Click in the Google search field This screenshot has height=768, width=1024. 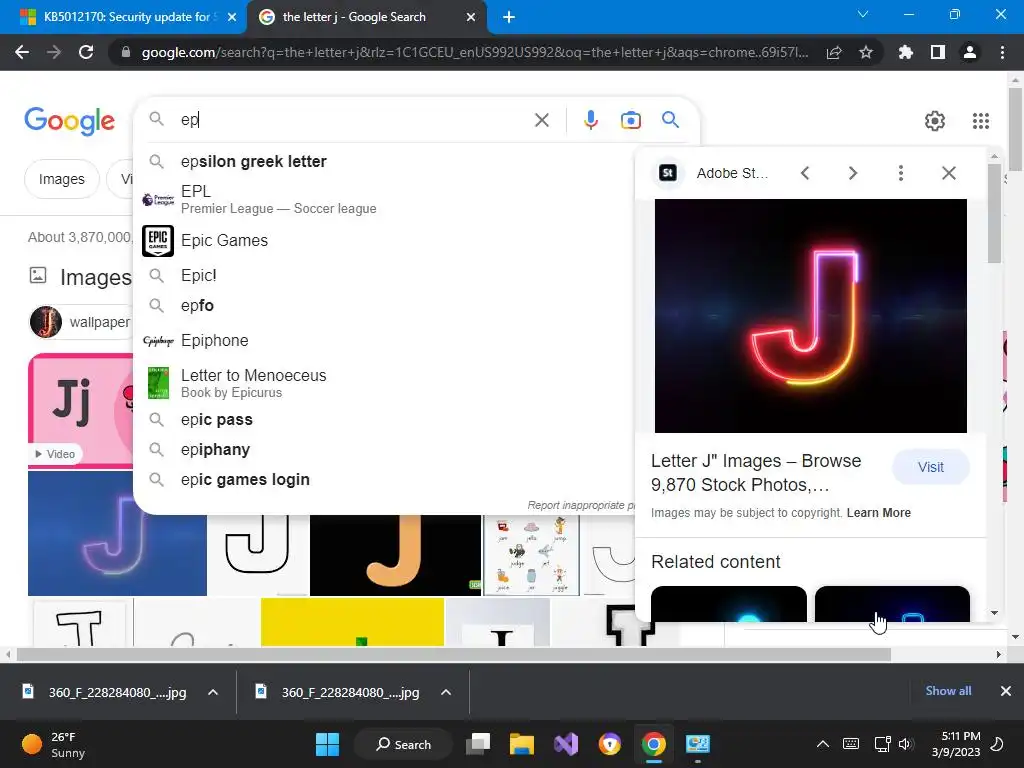(353, 120)
